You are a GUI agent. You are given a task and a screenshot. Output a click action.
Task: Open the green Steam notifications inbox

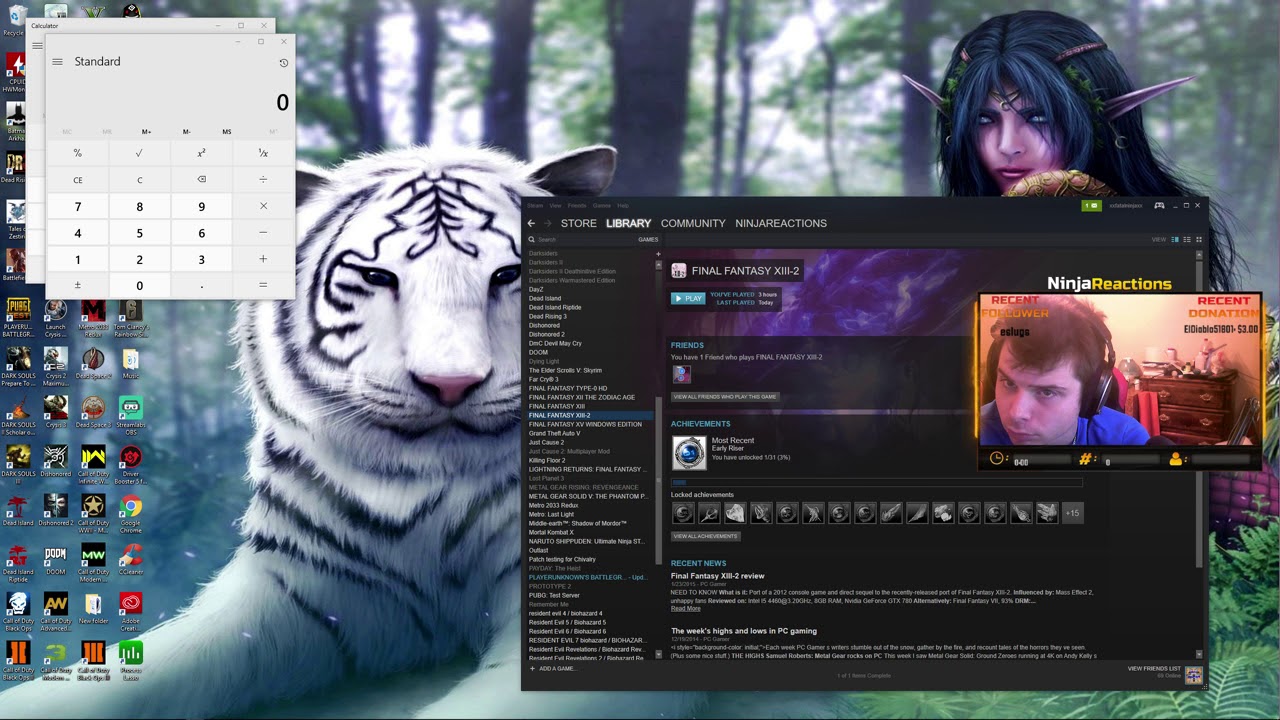coord(1091,205)
